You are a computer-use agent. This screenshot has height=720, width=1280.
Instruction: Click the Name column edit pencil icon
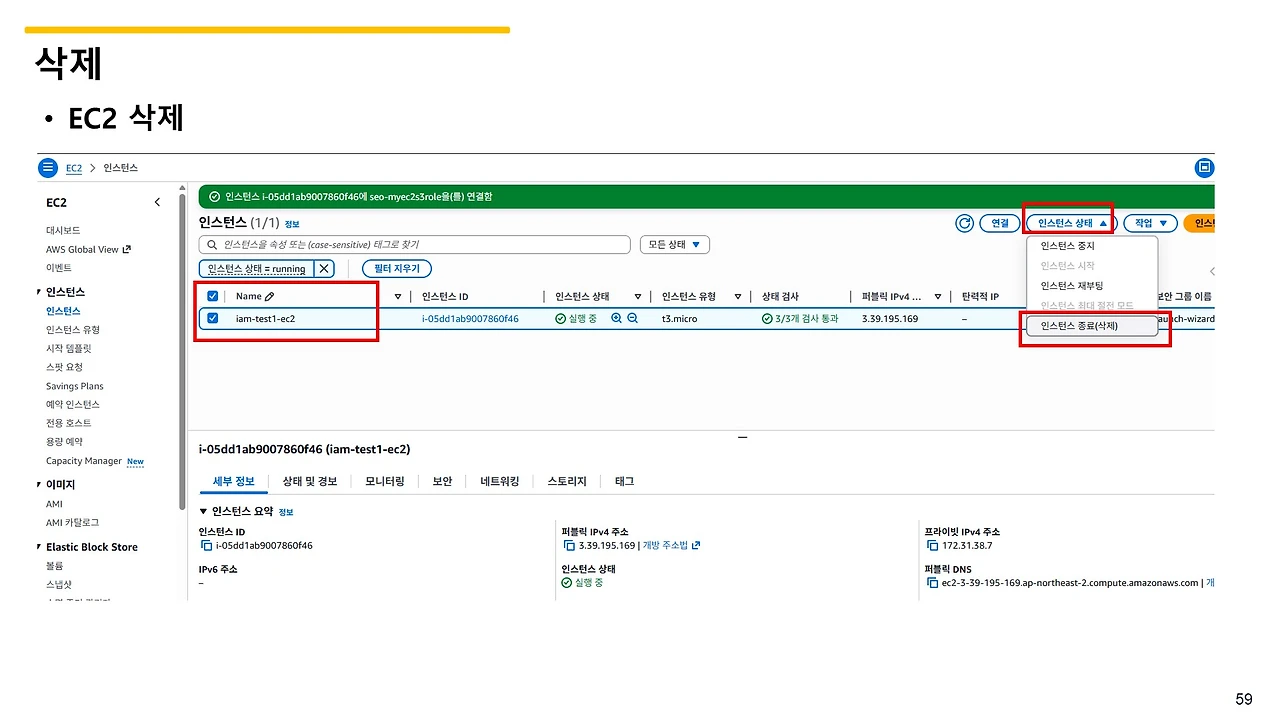269,296
